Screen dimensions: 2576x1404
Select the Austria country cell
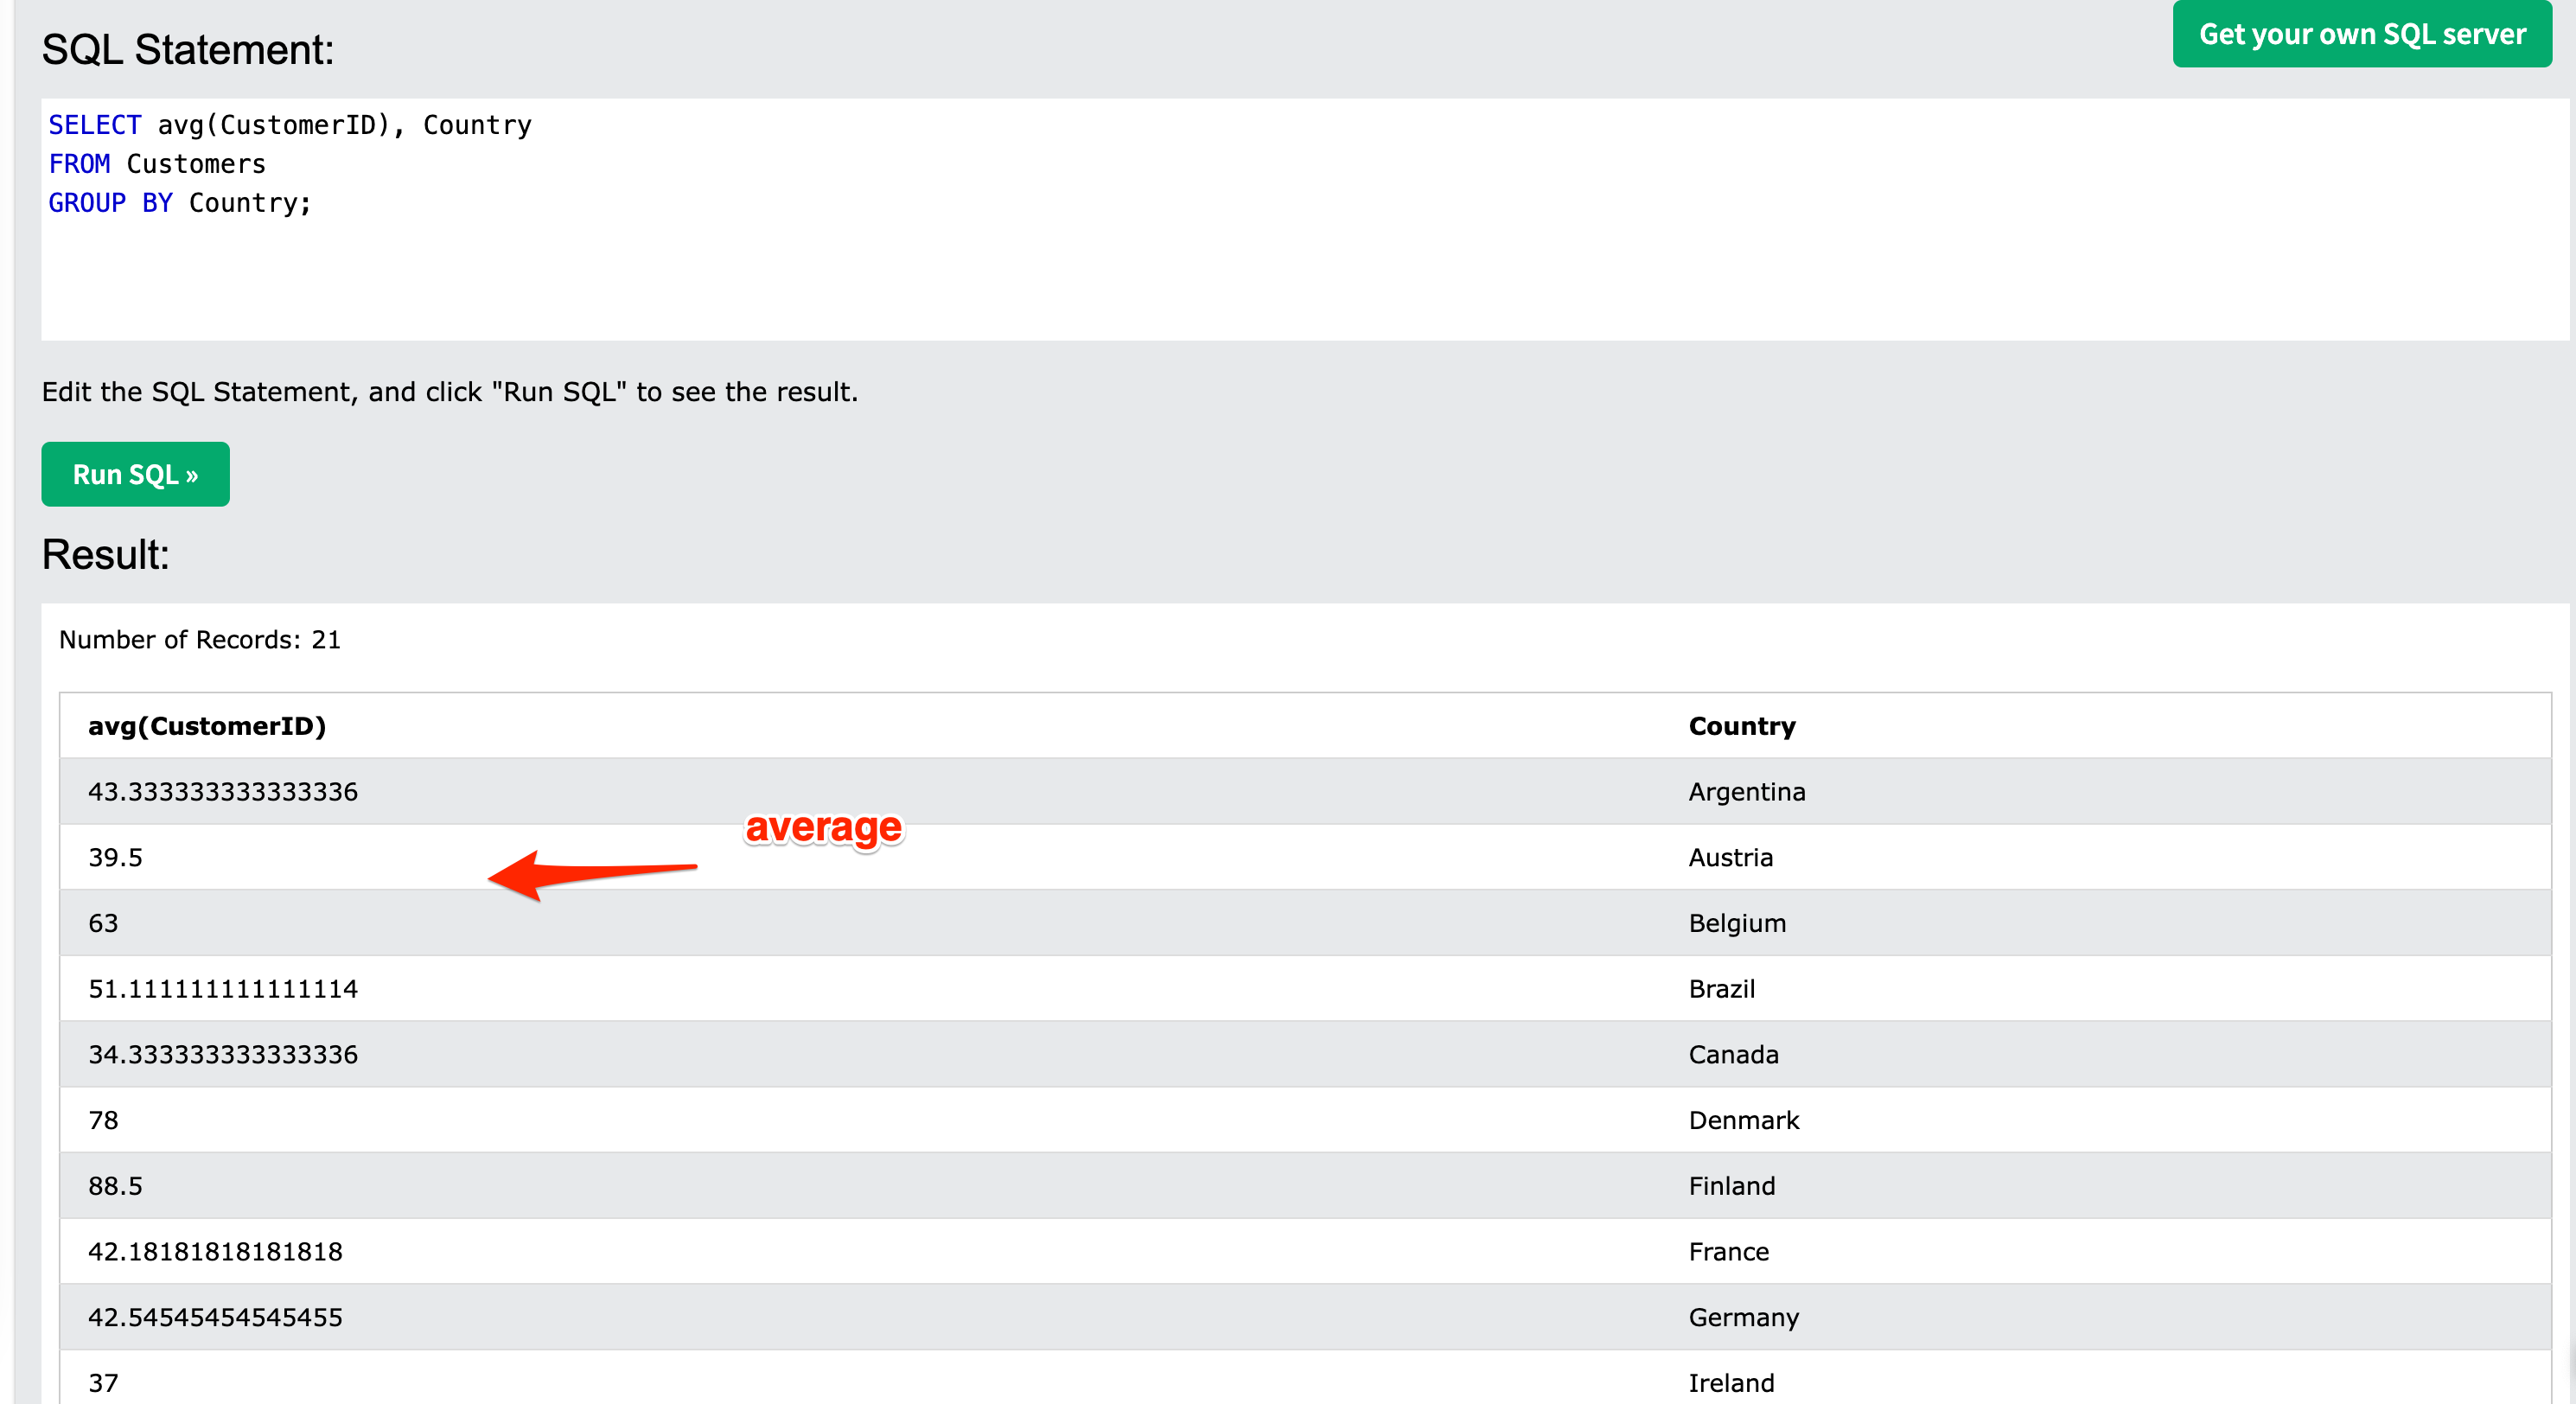coord(1730,857)
